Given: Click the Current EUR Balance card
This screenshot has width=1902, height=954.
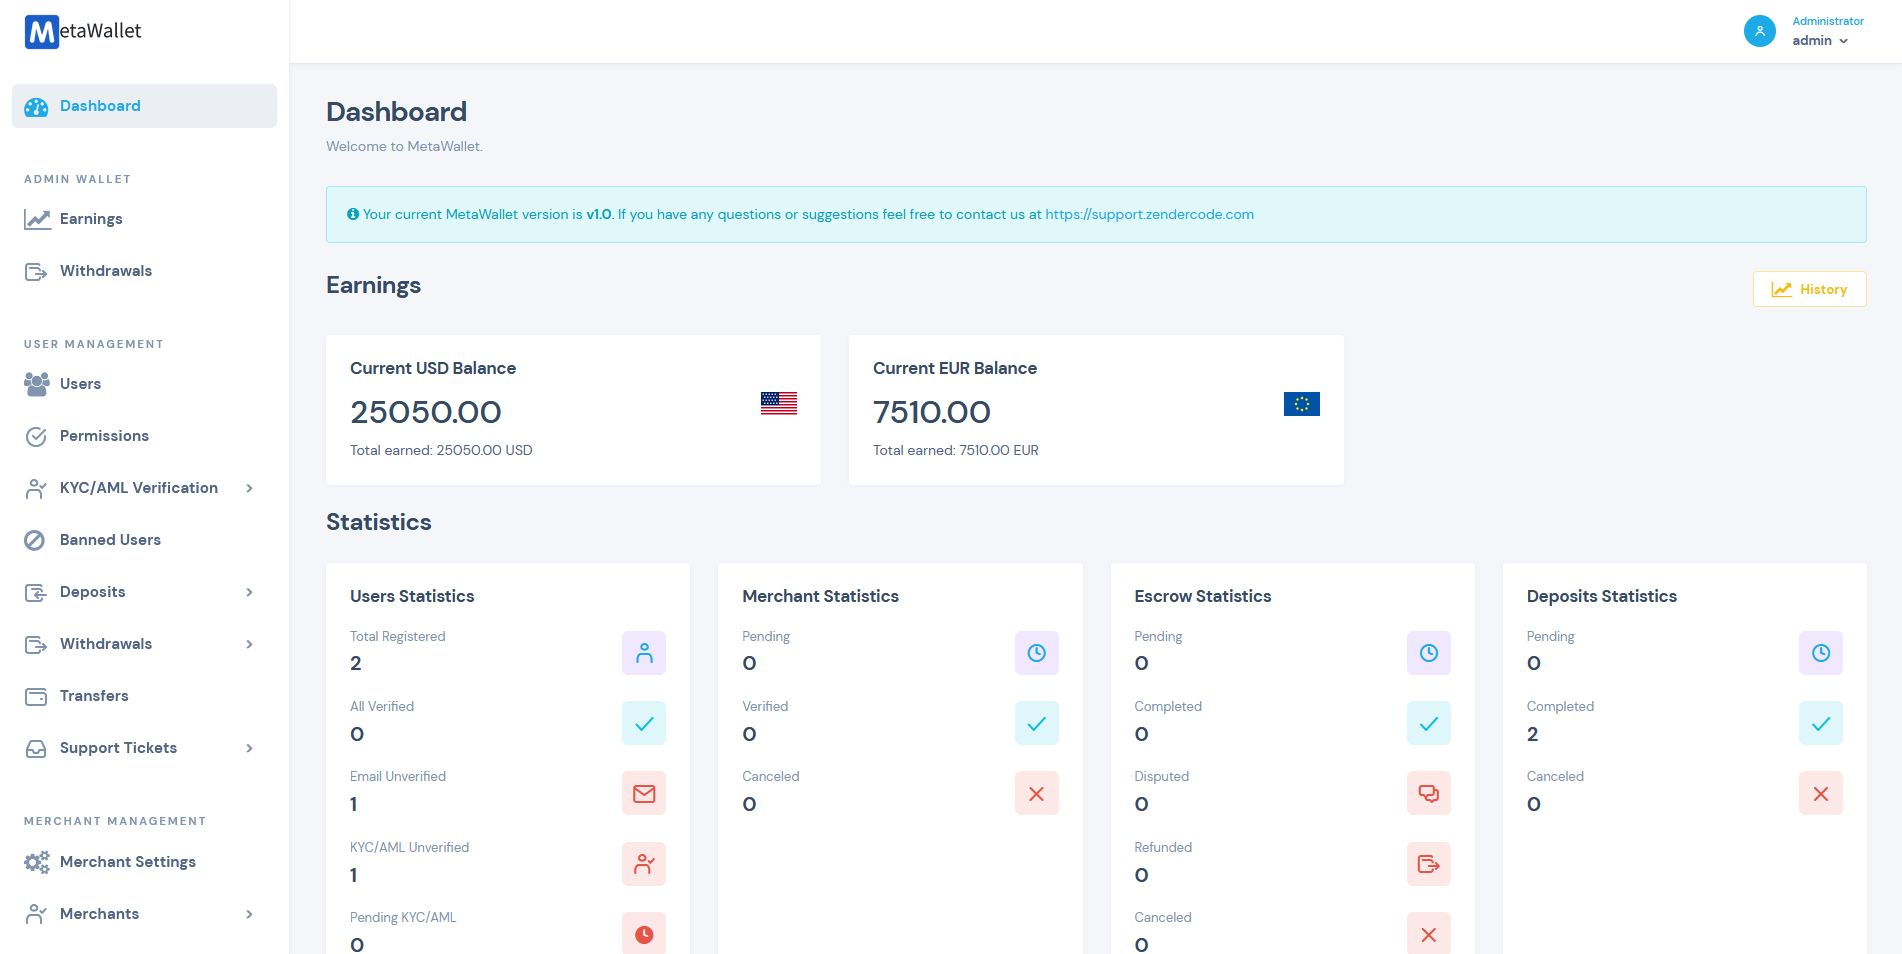Looking at the screenshot, I should (1095, 410).
